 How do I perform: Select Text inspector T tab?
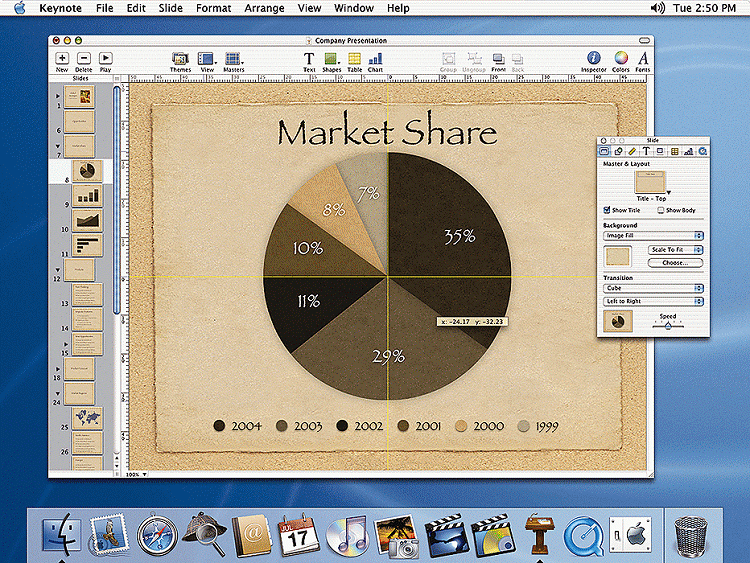646,151
